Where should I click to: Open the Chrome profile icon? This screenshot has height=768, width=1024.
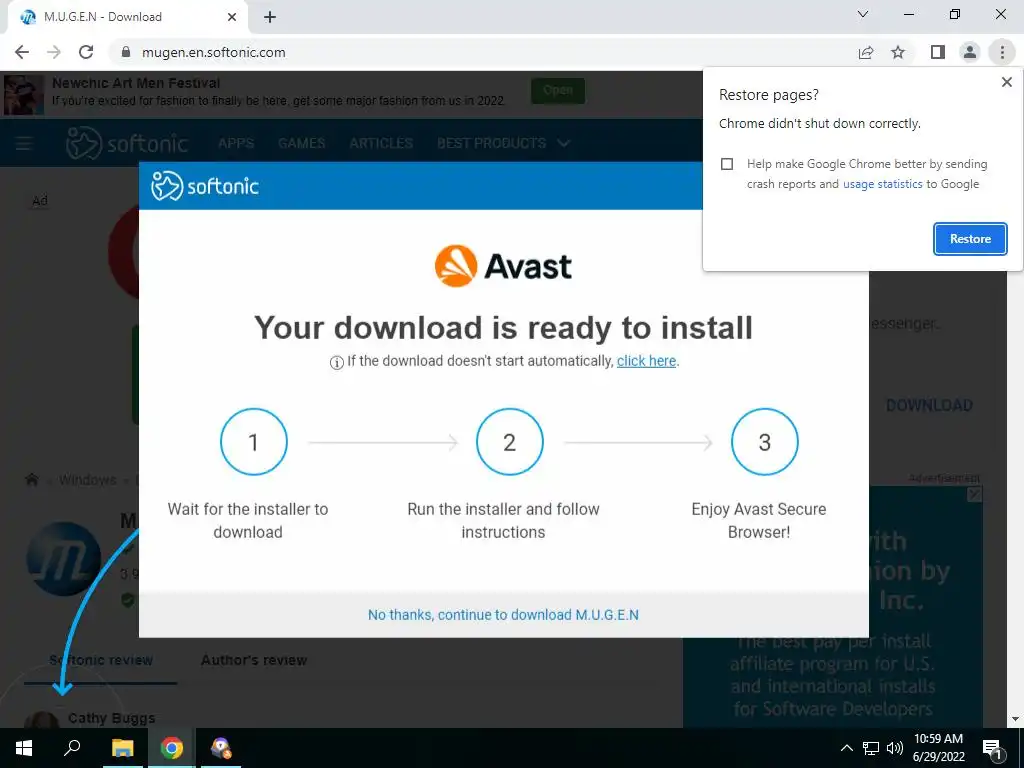[970, 52]
